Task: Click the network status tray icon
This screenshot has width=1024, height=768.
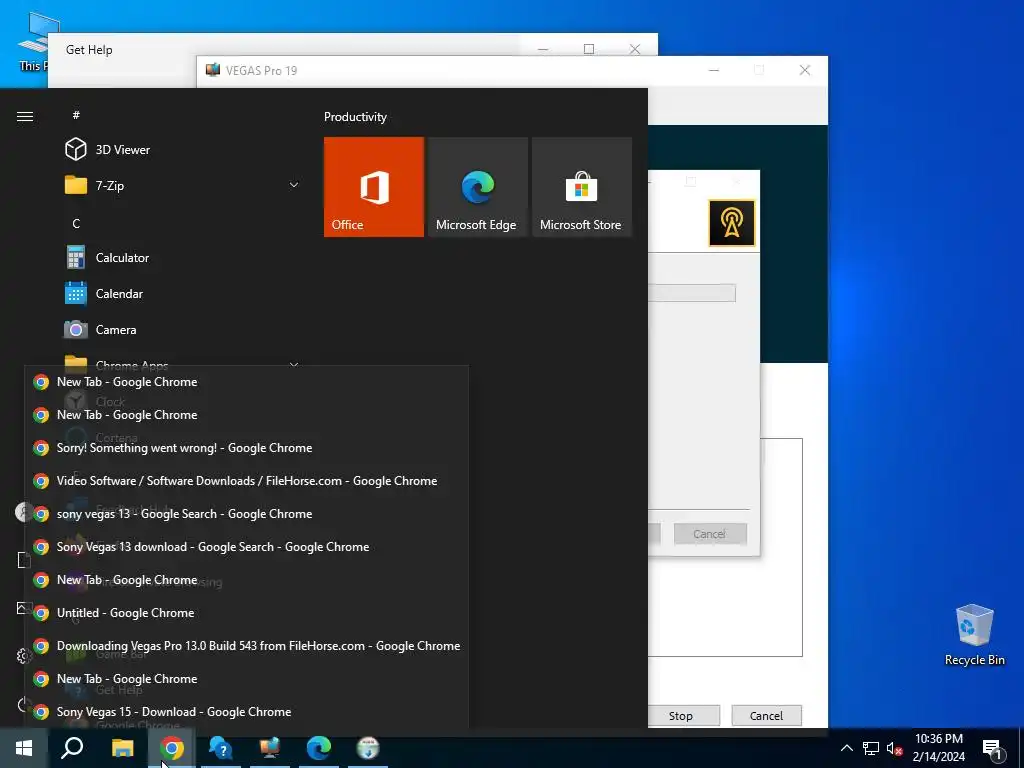Action: coord(871,748)
